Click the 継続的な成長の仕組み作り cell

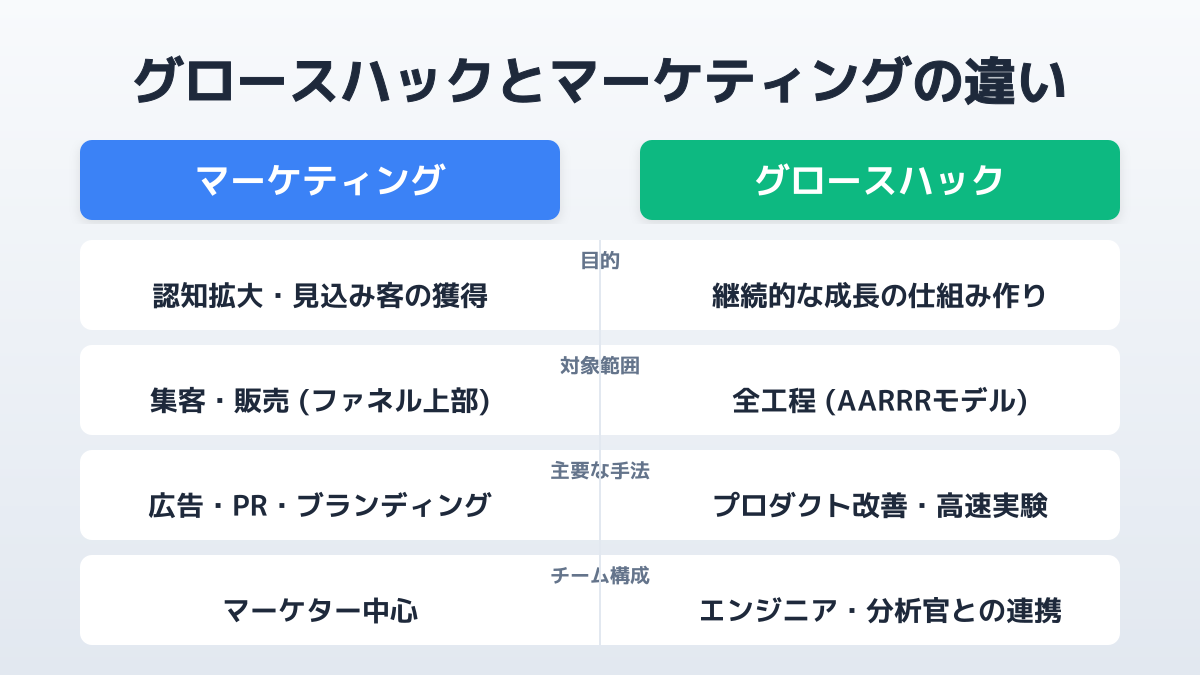tap(880, 296)
